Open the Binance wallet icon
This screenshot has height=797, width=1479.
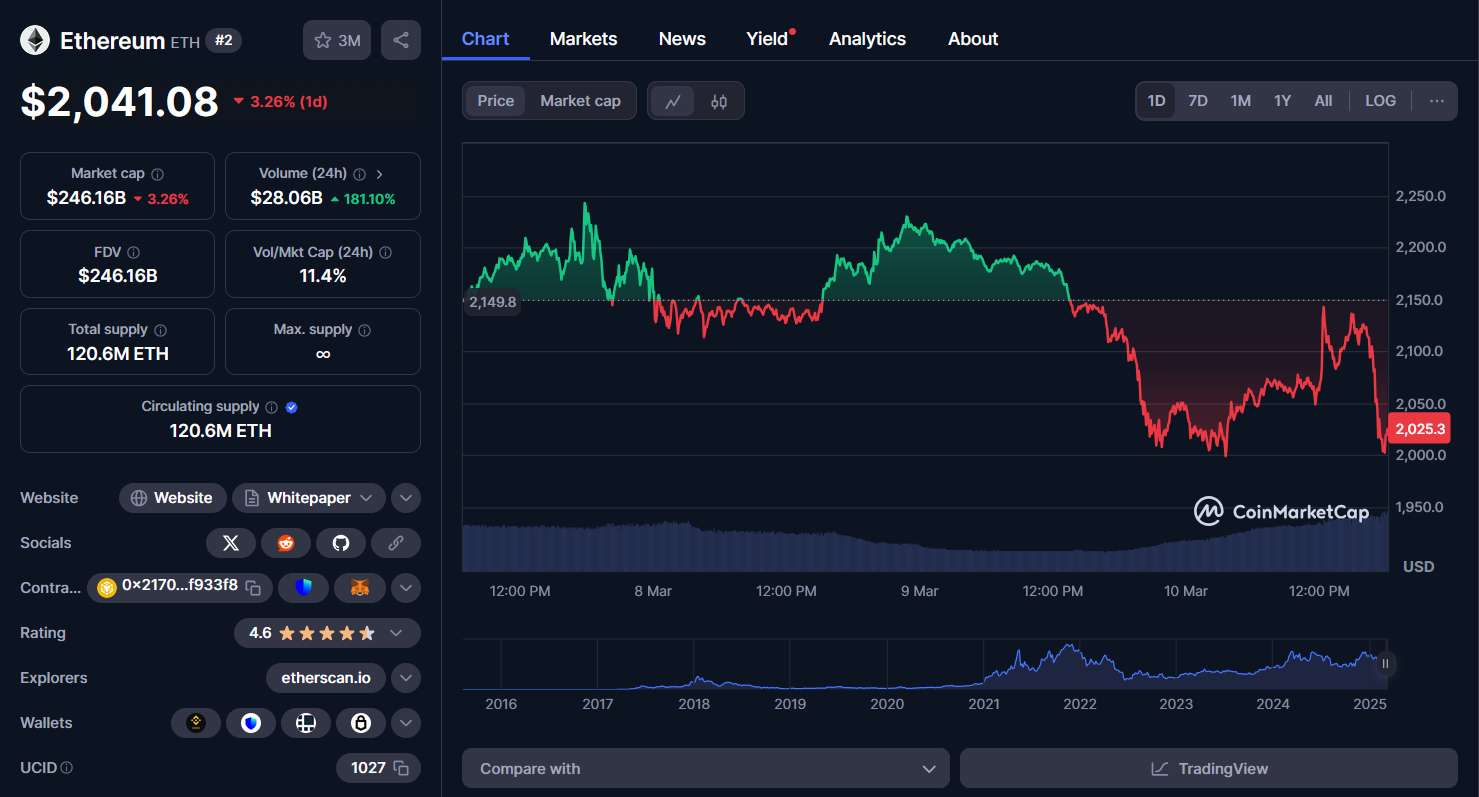[196, 723]
